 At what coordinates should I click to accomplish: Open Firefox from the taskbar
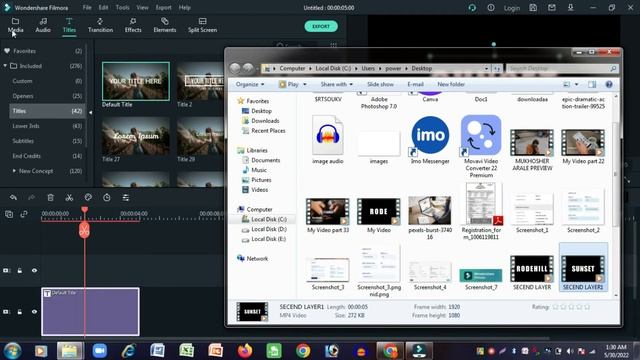point(245,351)
